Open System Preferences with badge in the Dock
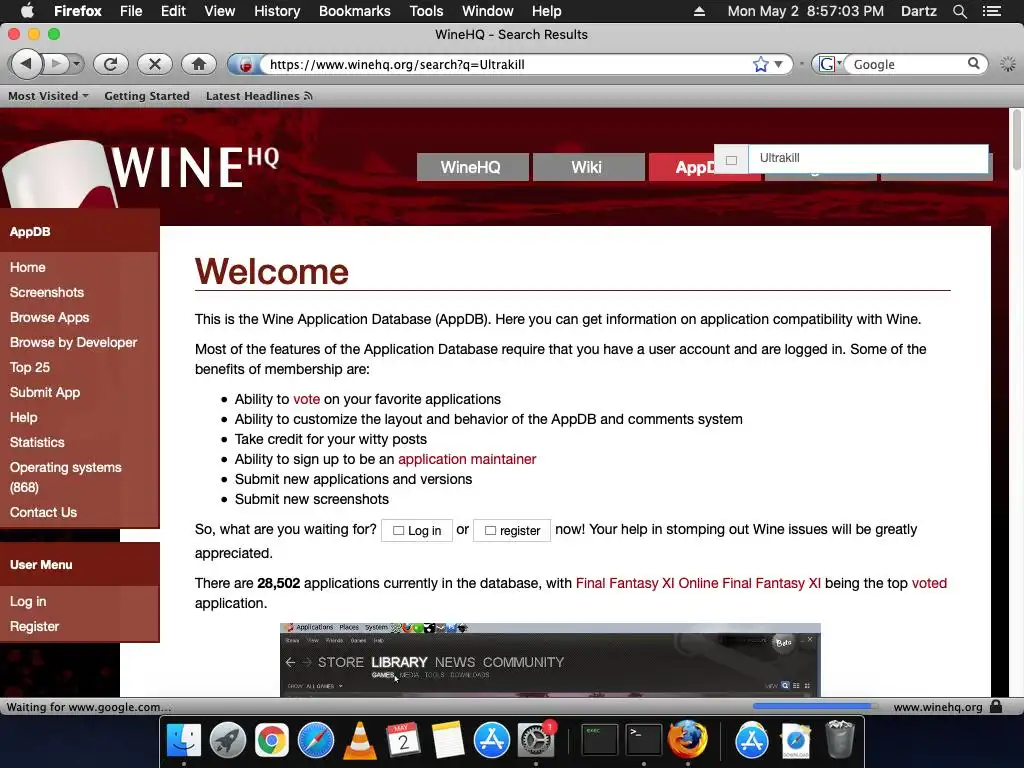 (536, 740)
